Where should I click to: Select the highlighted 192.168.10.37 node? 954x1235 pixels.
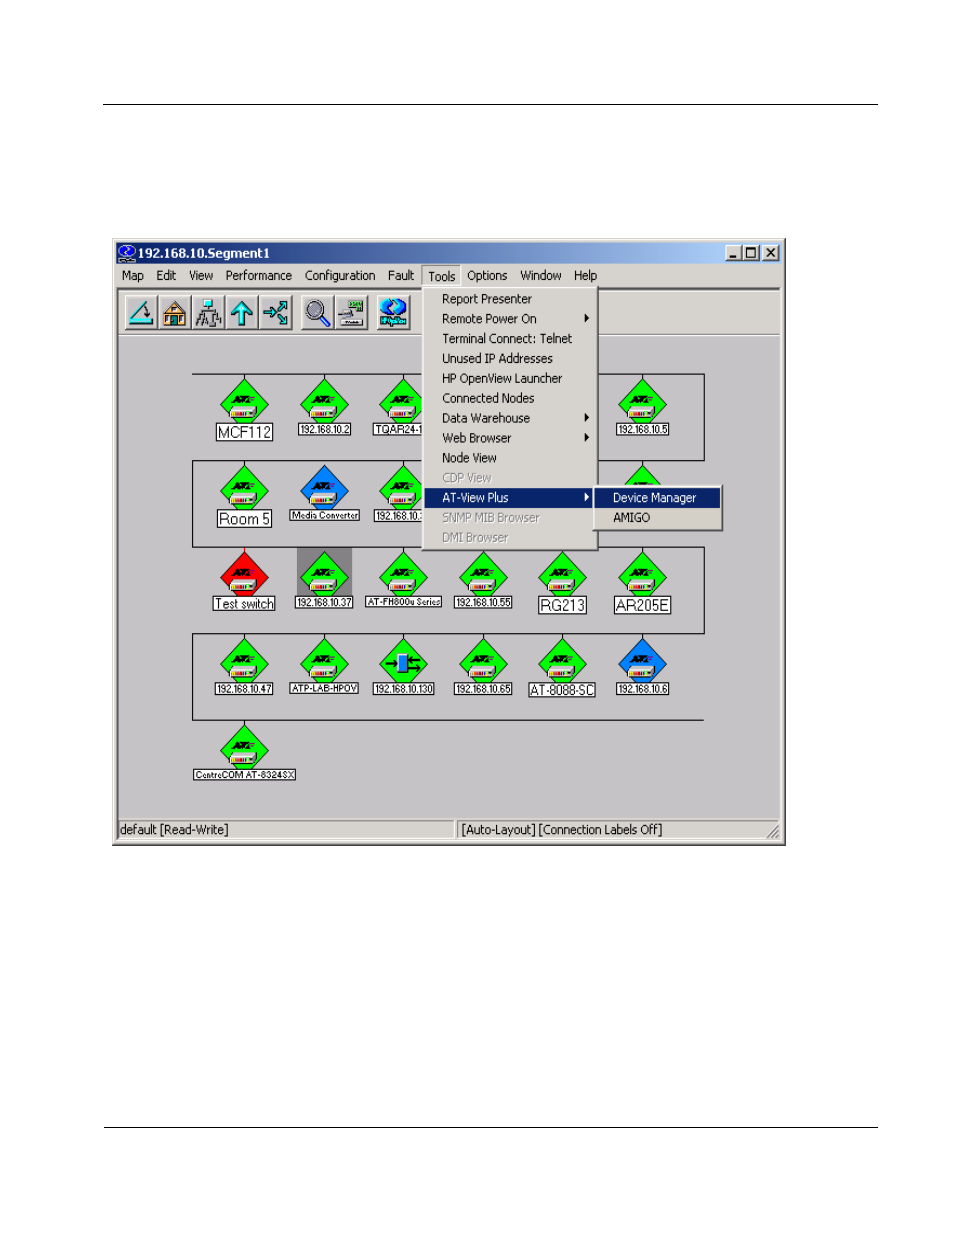tap(324, 580)
